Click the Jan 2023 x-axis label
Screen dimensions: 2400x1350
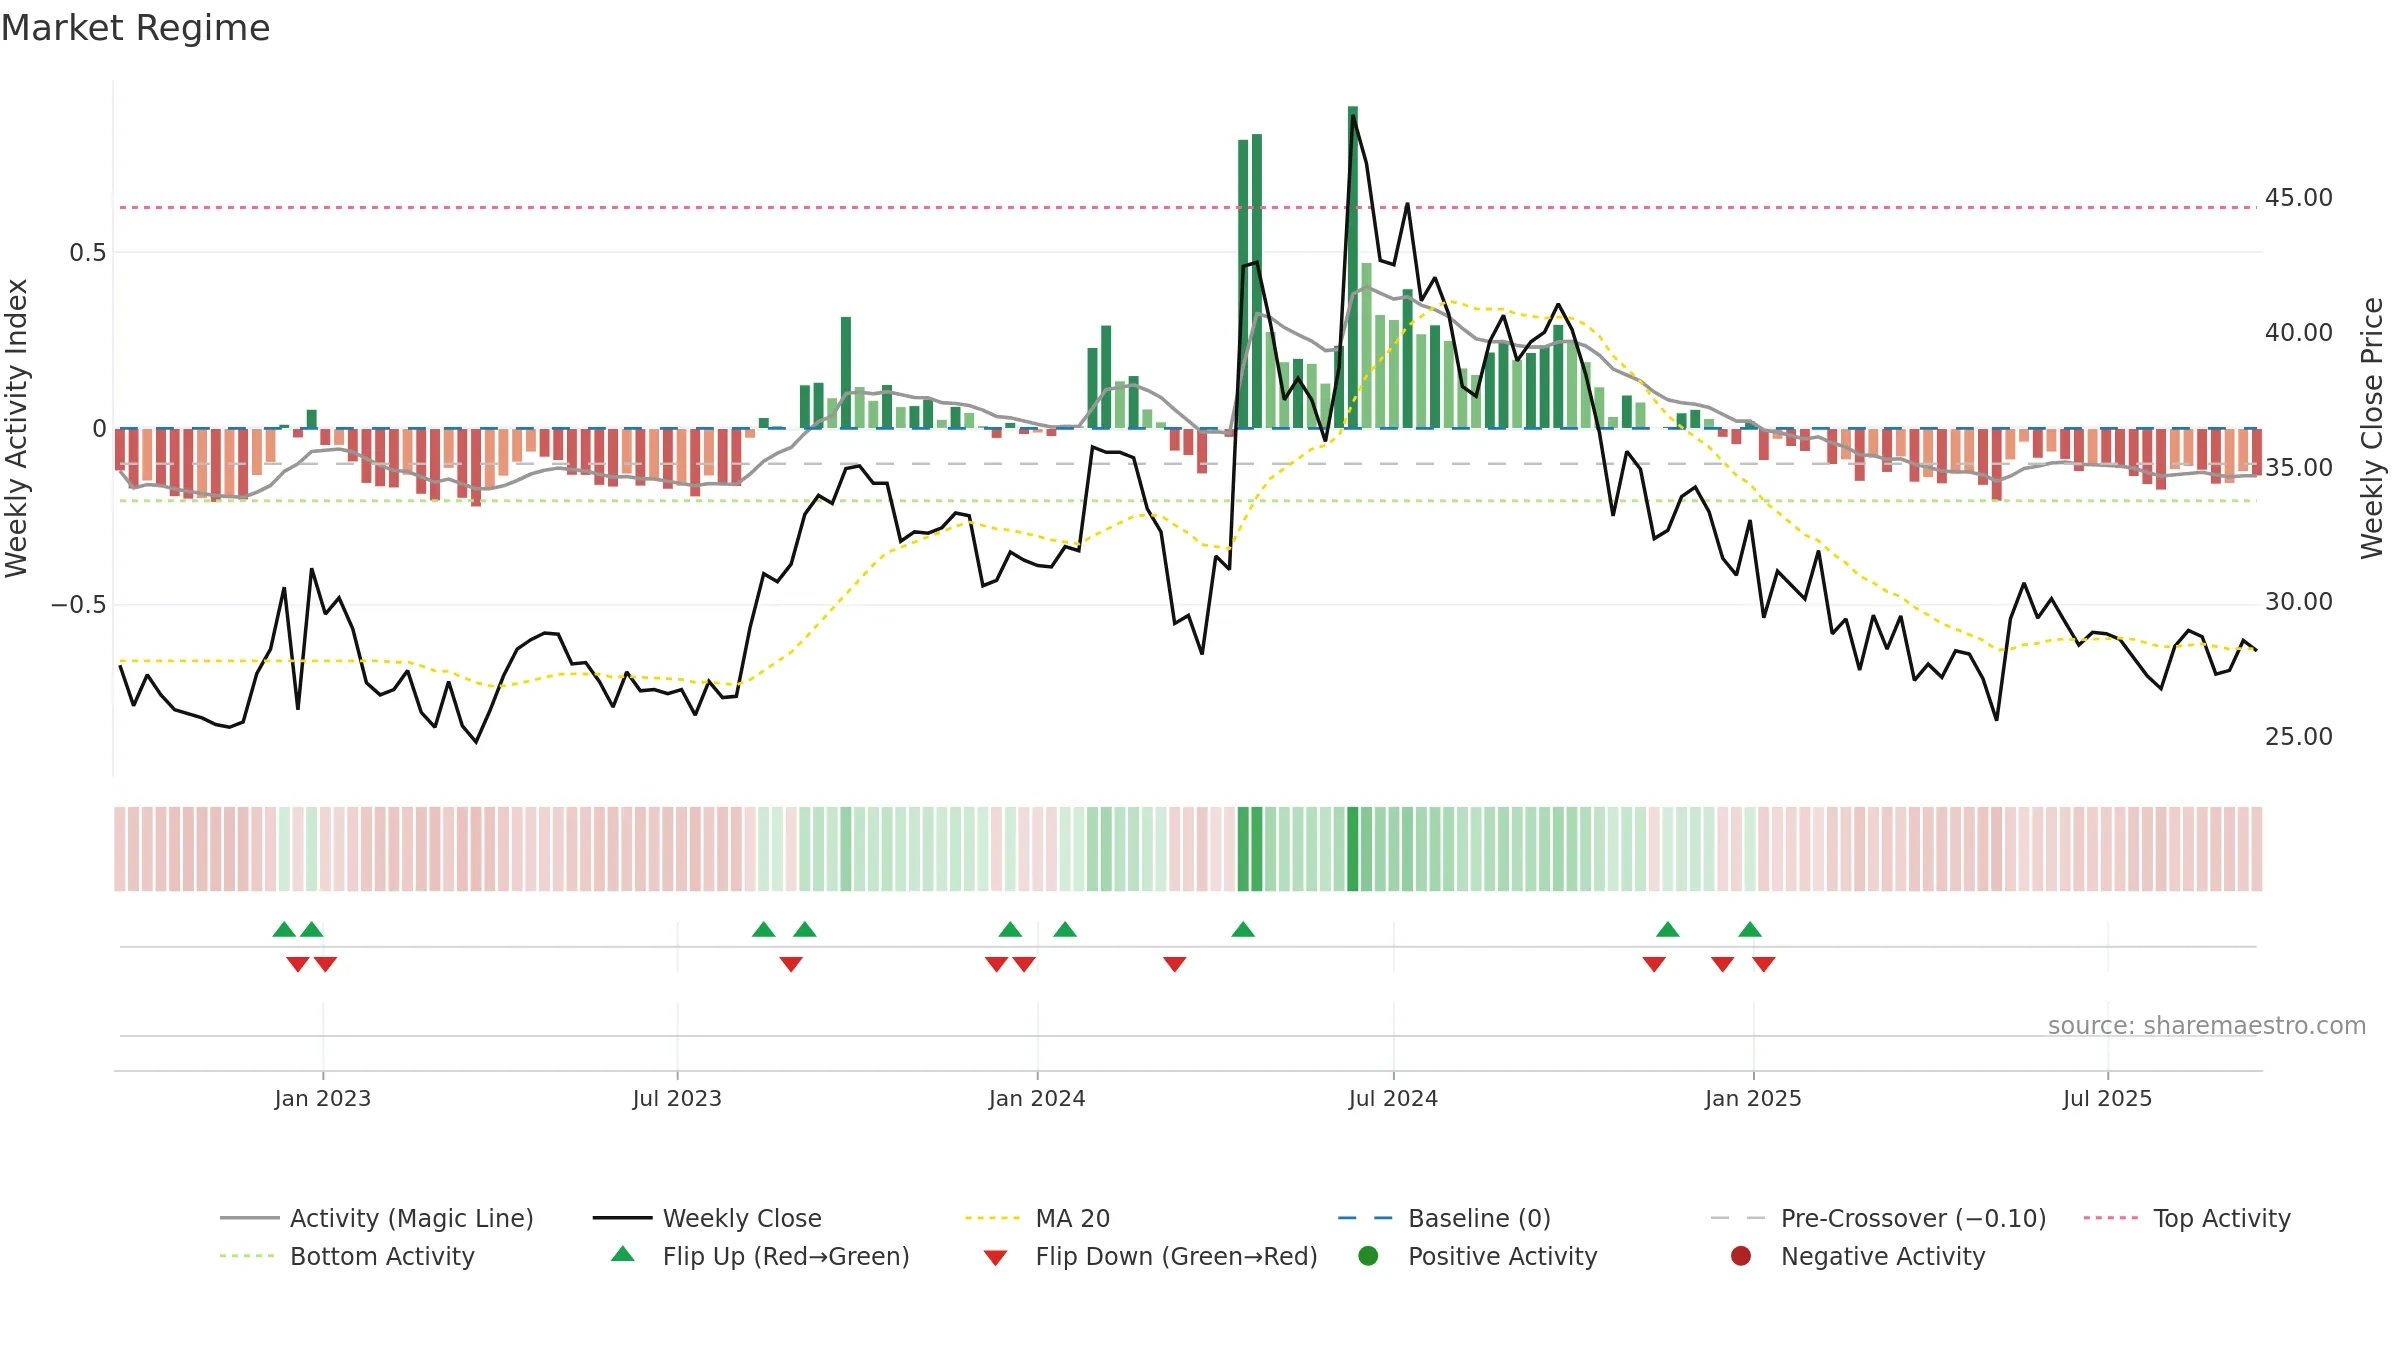point(323,1098)
